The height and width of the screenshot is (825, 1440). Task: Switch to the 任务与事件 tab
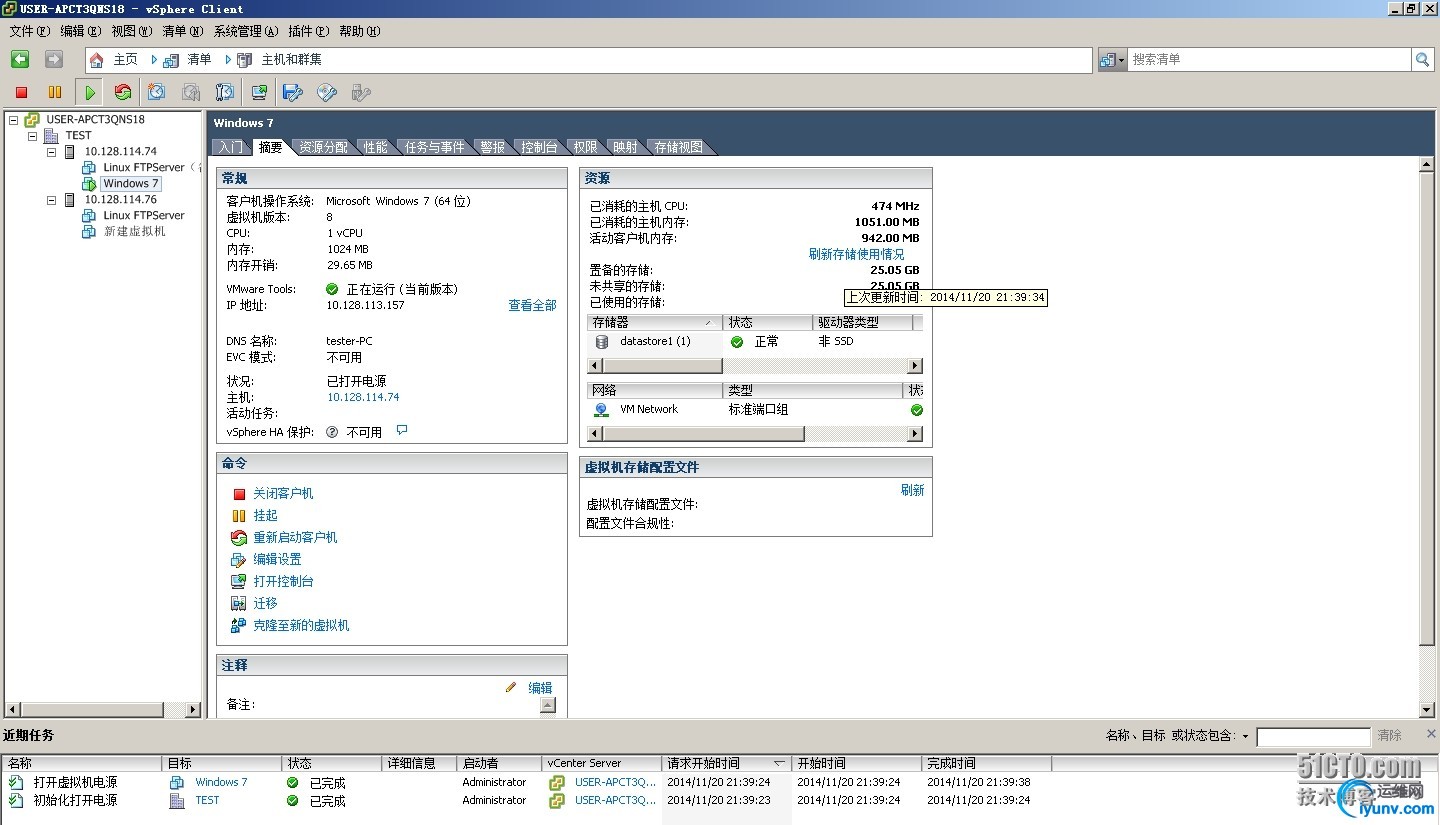pos(435,148)
